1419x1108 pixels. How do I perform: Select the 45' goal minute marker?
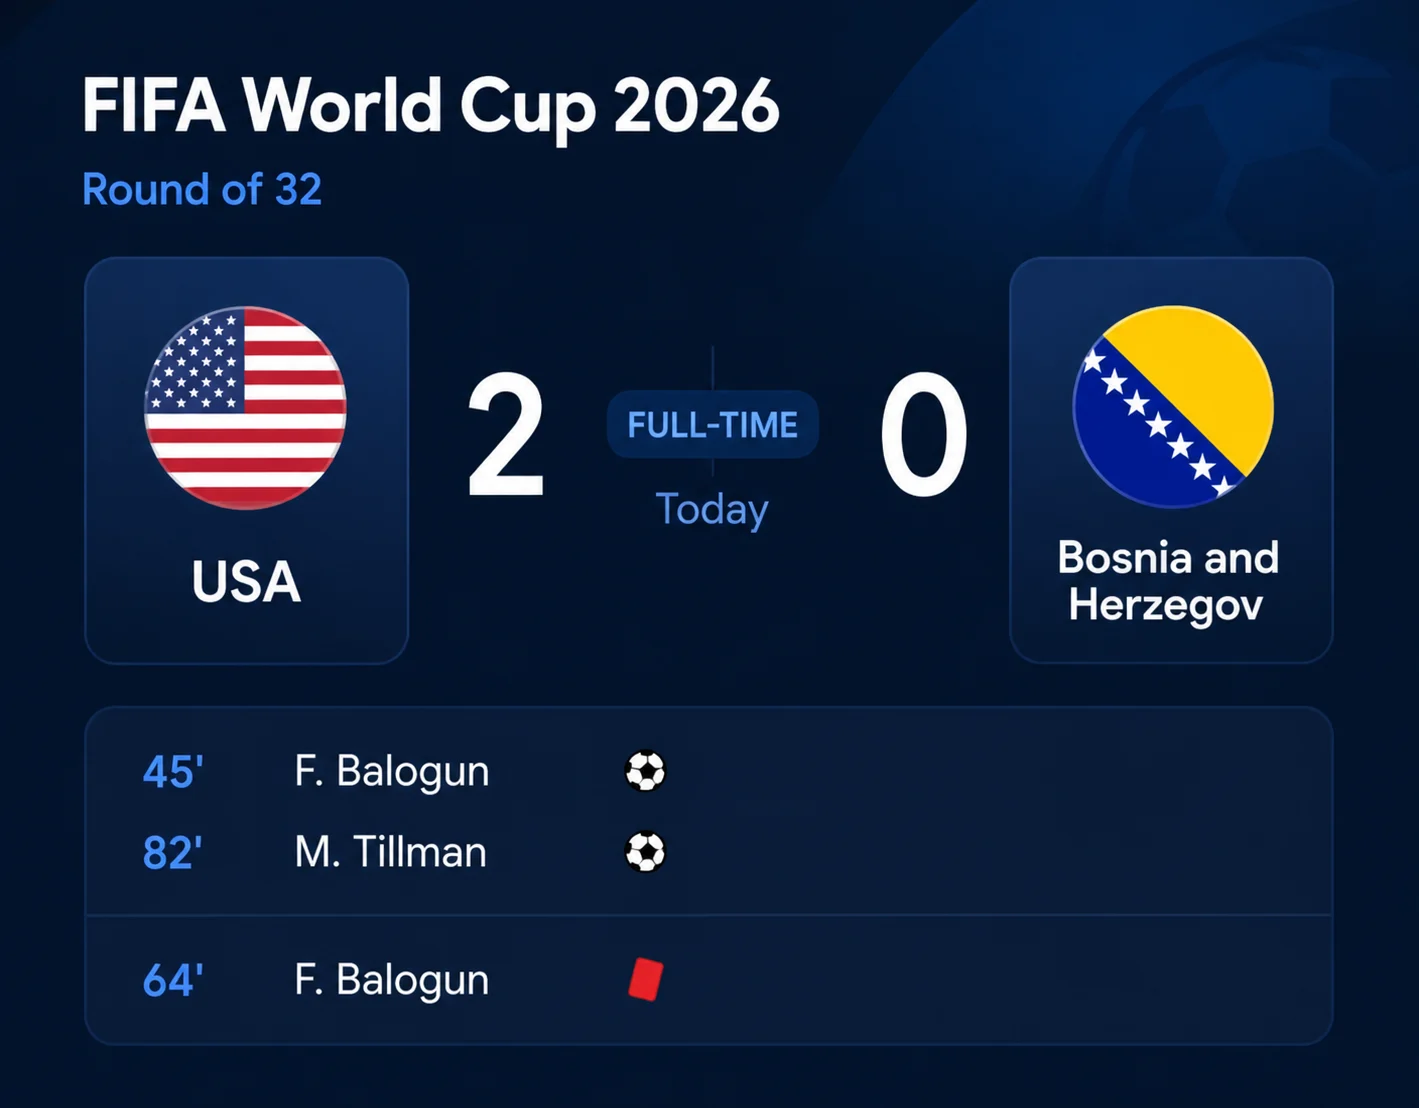[x=173, y=772]
